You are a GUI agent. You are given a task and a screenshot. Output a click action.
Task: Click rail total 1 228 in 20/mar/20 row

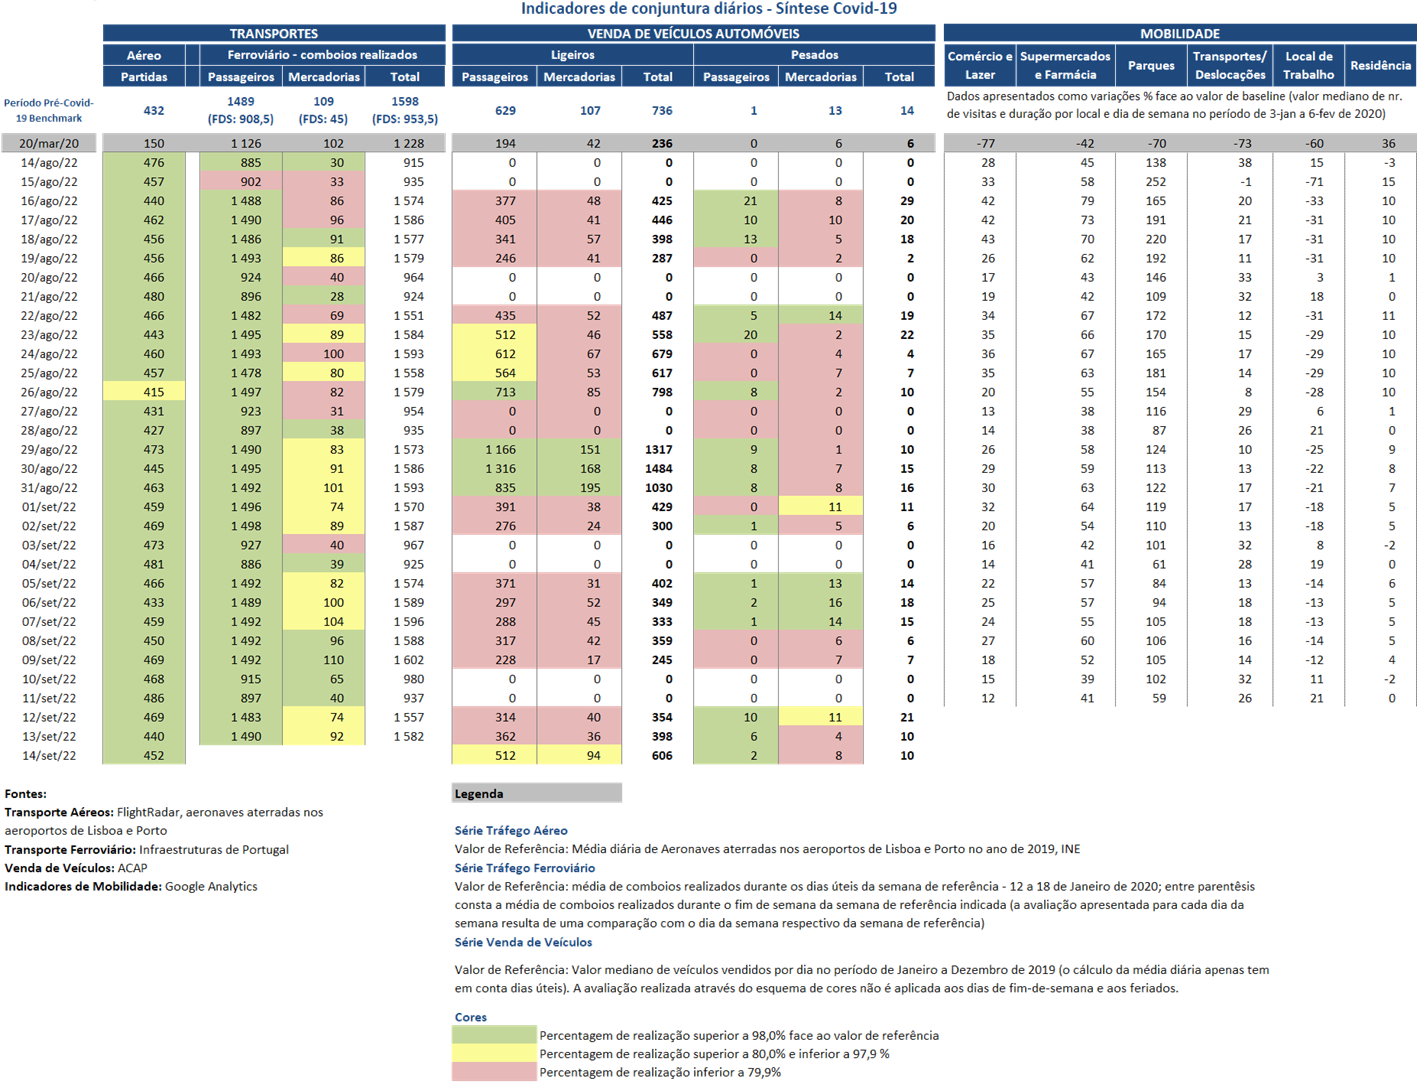point(407,143)
